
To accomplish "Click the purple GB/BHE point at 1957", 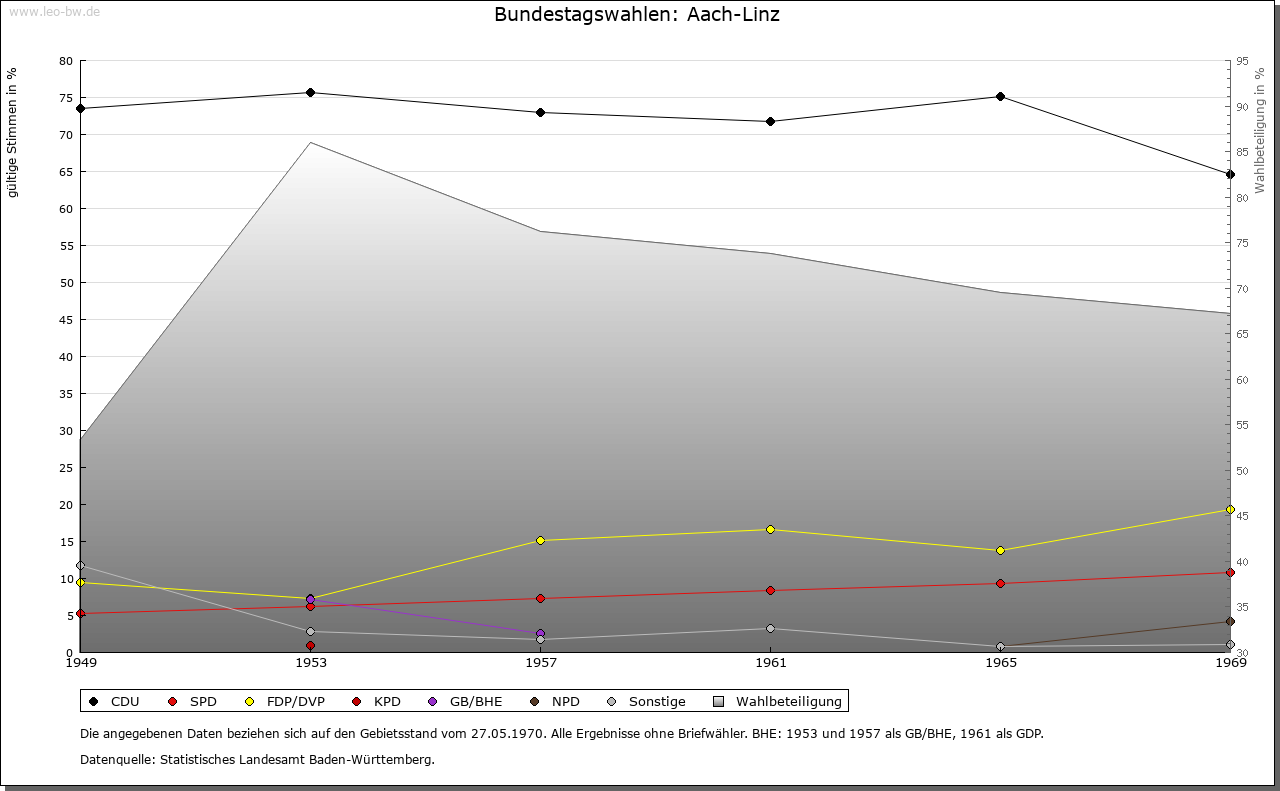I will (540, 634).
